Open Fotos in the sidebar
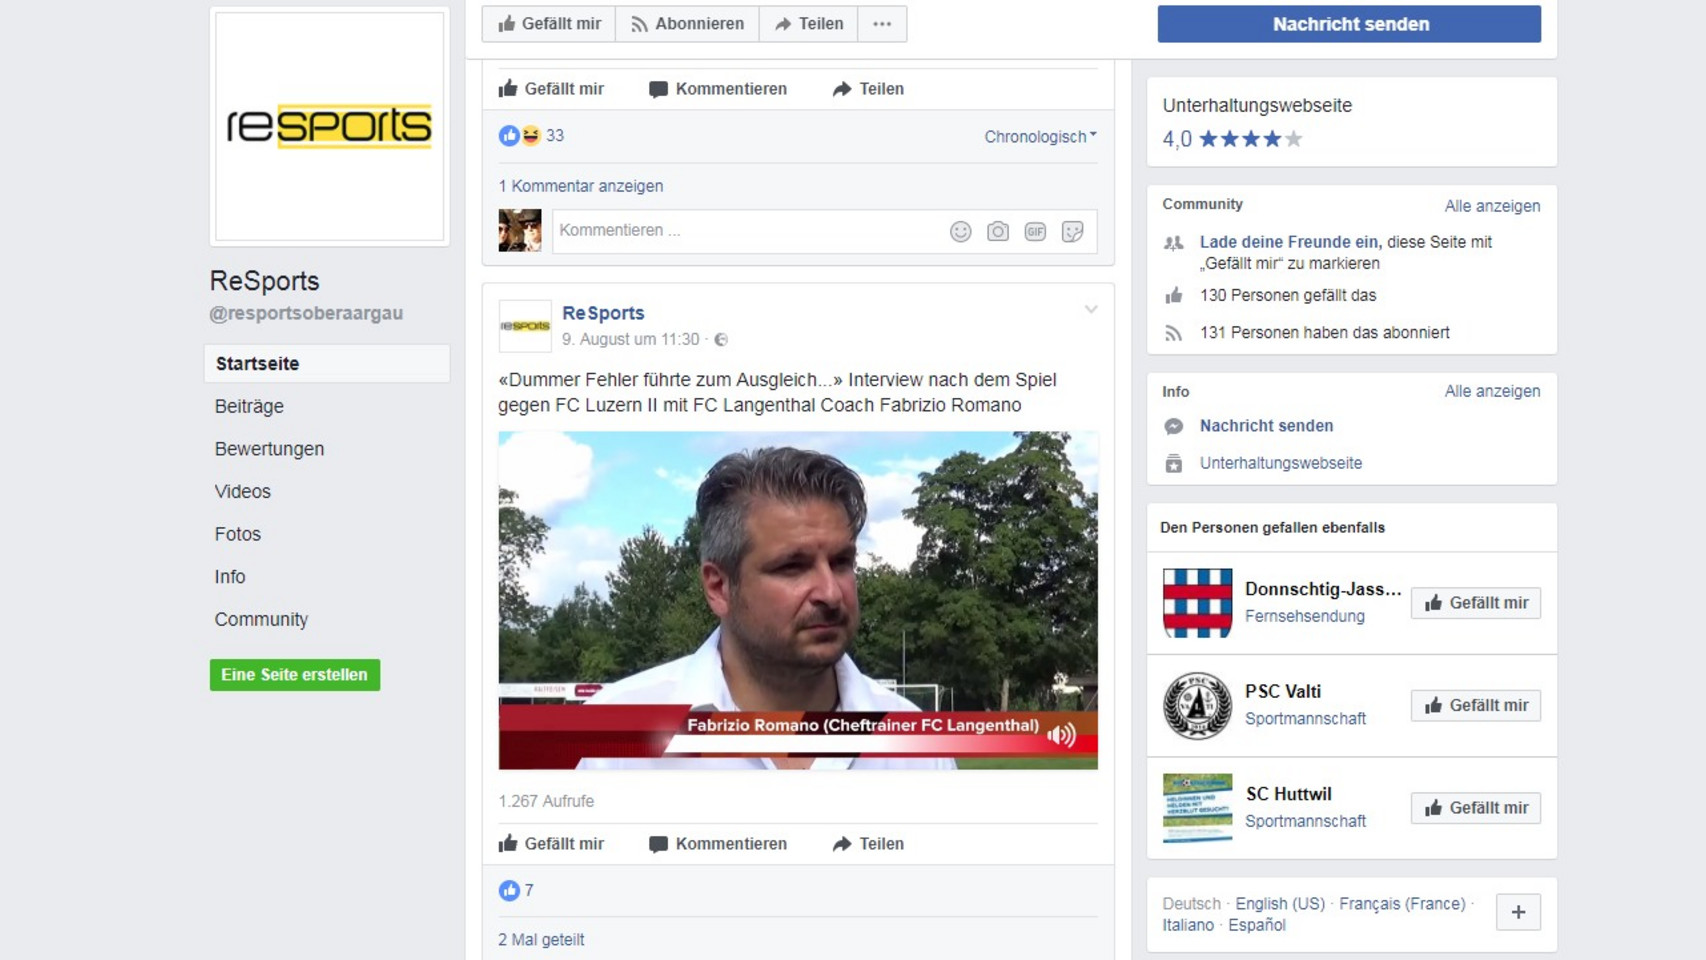Screen dimensions: 1706x960 coord(237,534)
